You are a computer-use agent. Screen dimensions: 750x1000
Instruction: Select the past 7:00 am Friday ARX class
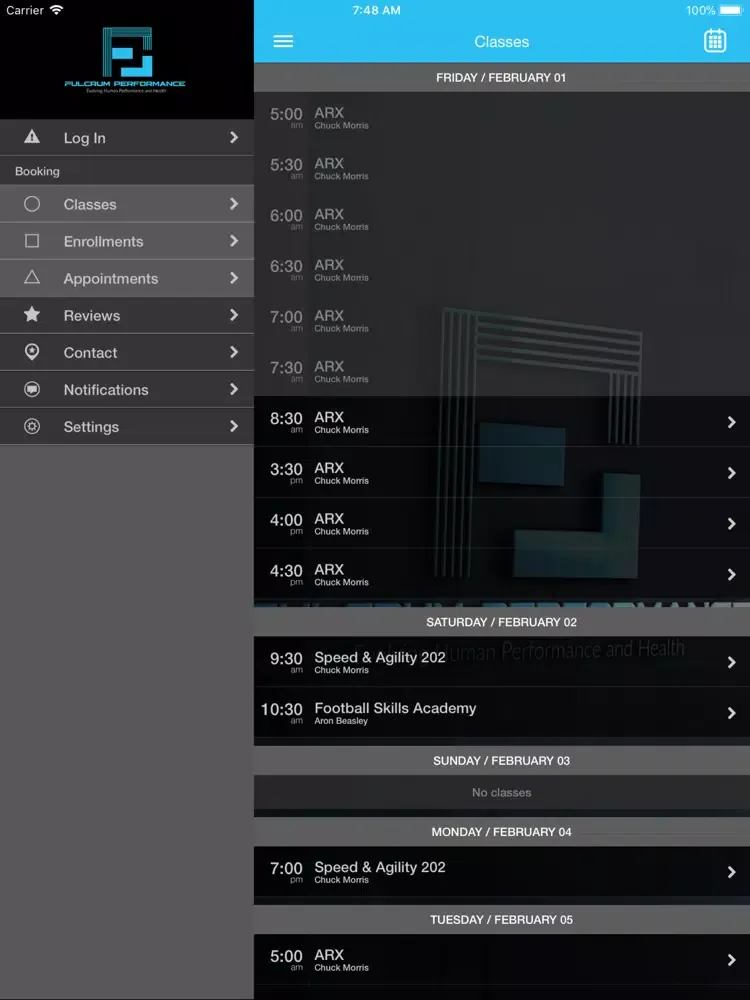(502, 320)
